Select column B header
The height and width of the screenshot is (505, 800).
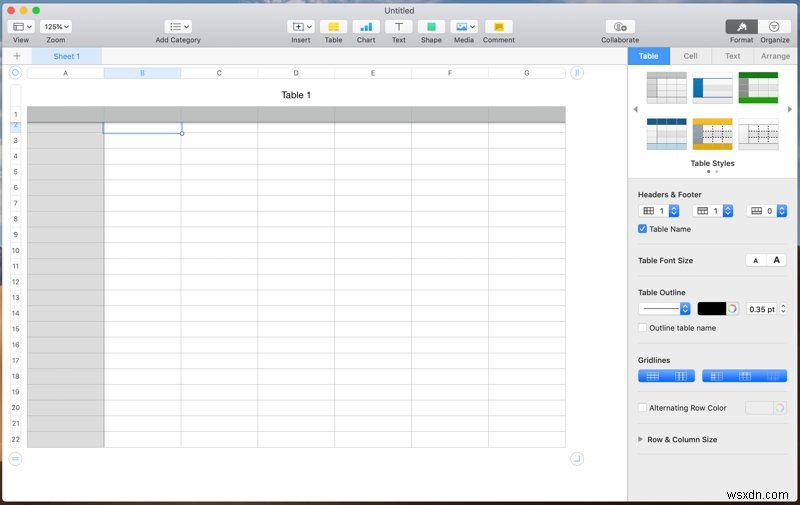click(142, 73)
